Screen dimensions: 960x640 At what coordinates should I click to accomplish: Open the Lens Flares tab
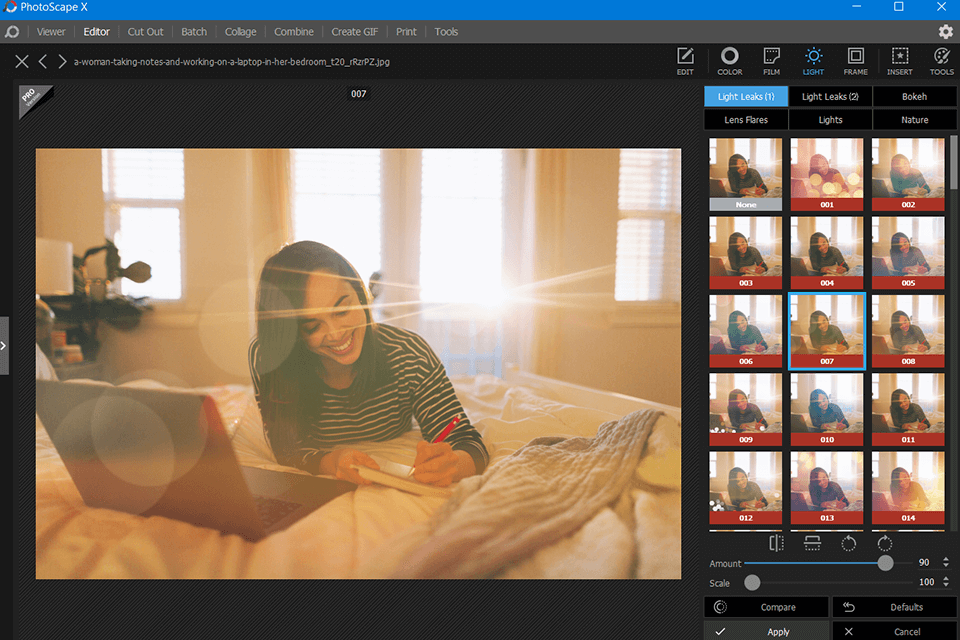[x=745, y=120]
